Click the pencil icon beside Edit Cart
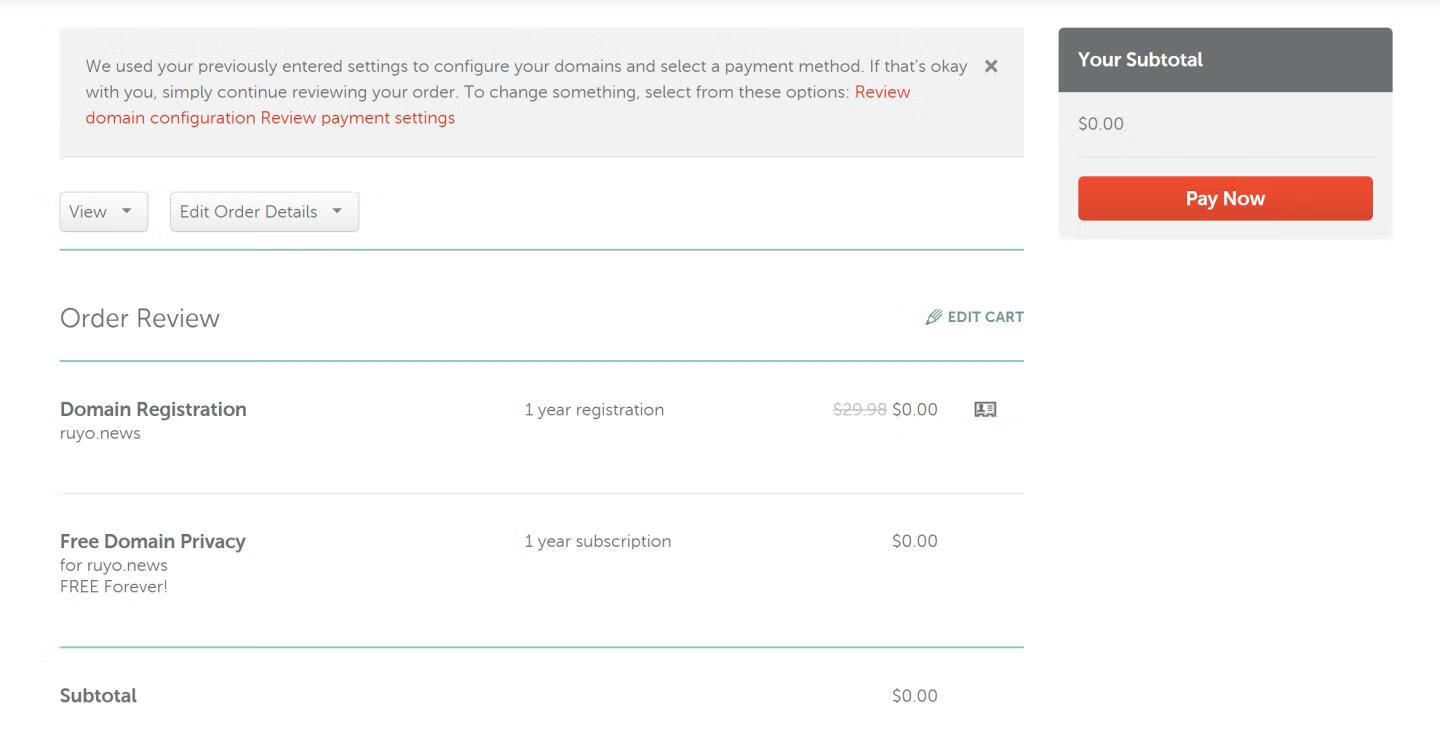Screen dimensions: 1440x730 pyautogui.click(x=934, y=317)
